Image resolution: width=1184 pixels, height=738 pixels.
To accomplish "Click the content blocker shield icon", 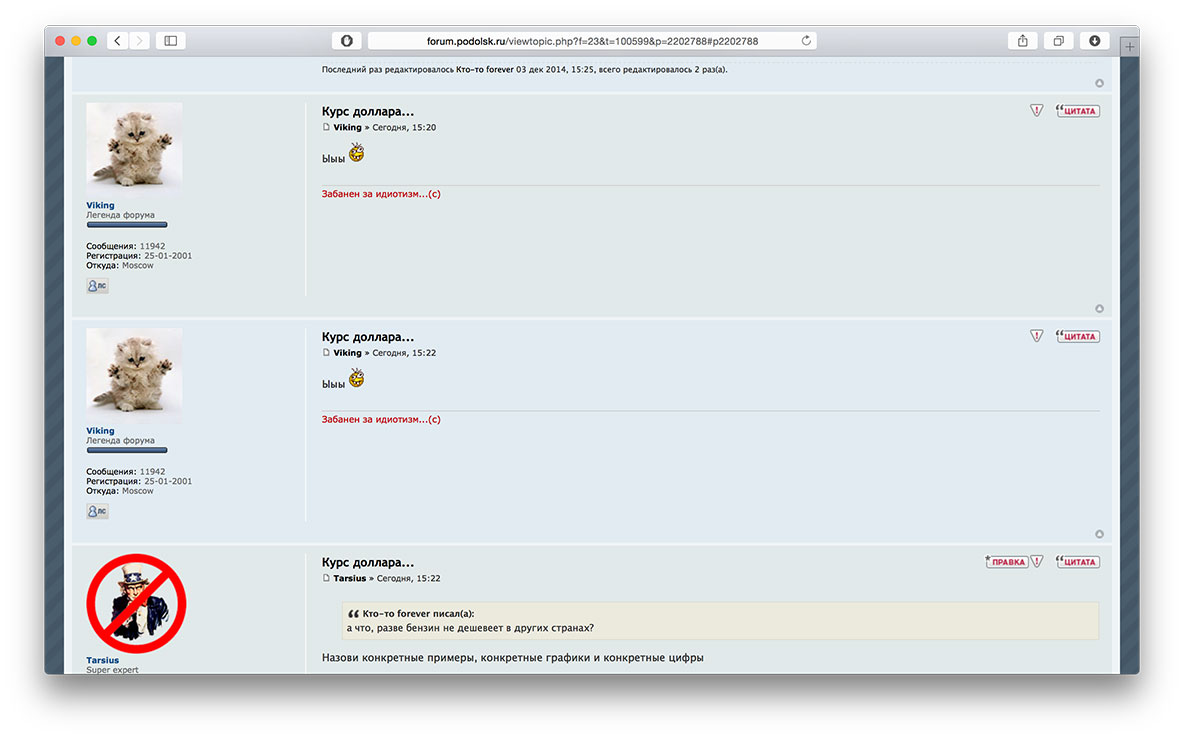I will tap(346, 41).
